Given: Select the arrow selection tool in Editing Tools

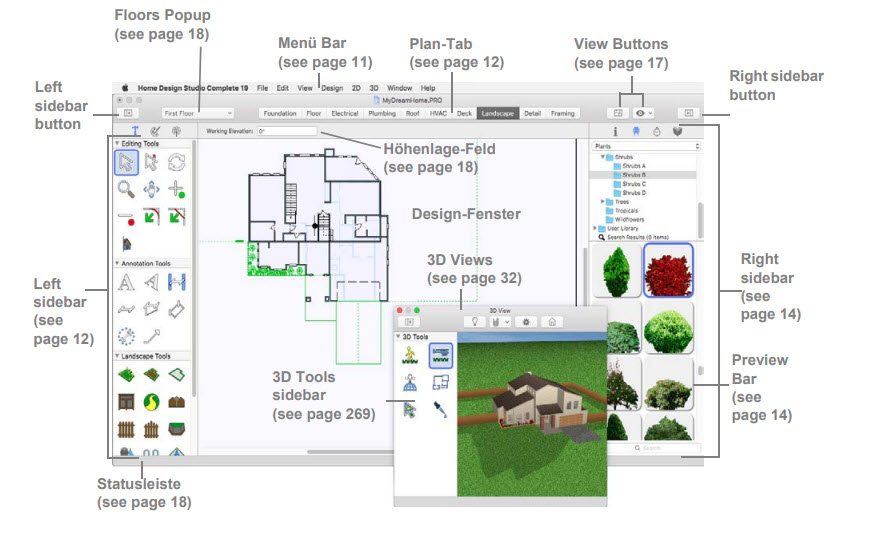Looking at the screenshot, I should (126, 162).
